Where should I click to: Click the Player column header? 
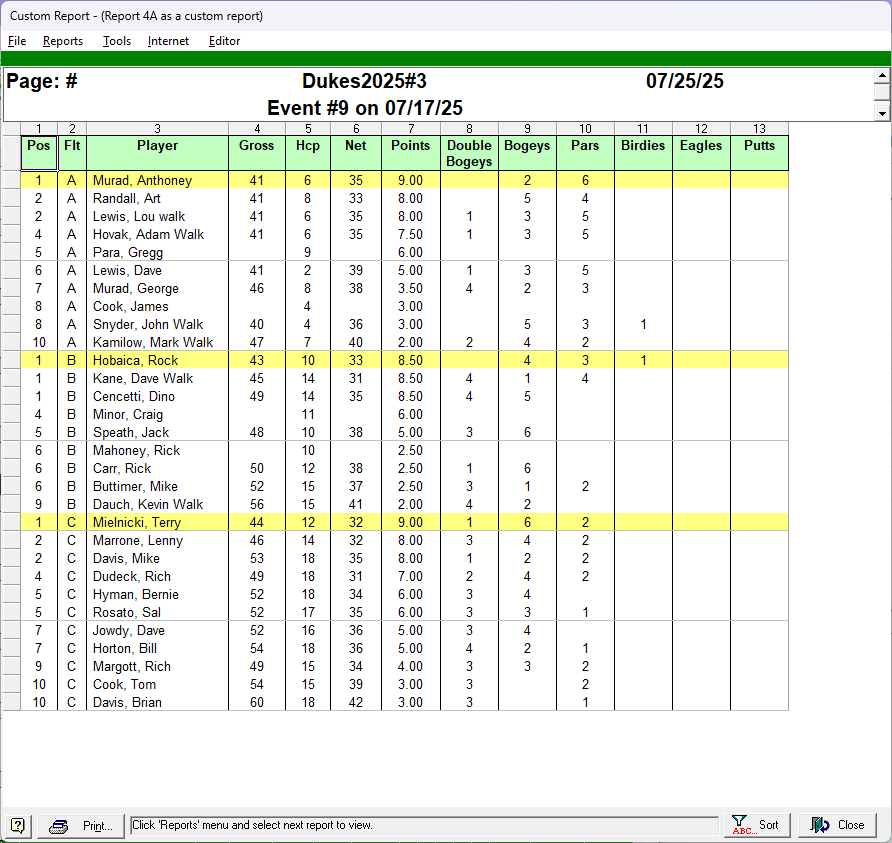[157, 146]
